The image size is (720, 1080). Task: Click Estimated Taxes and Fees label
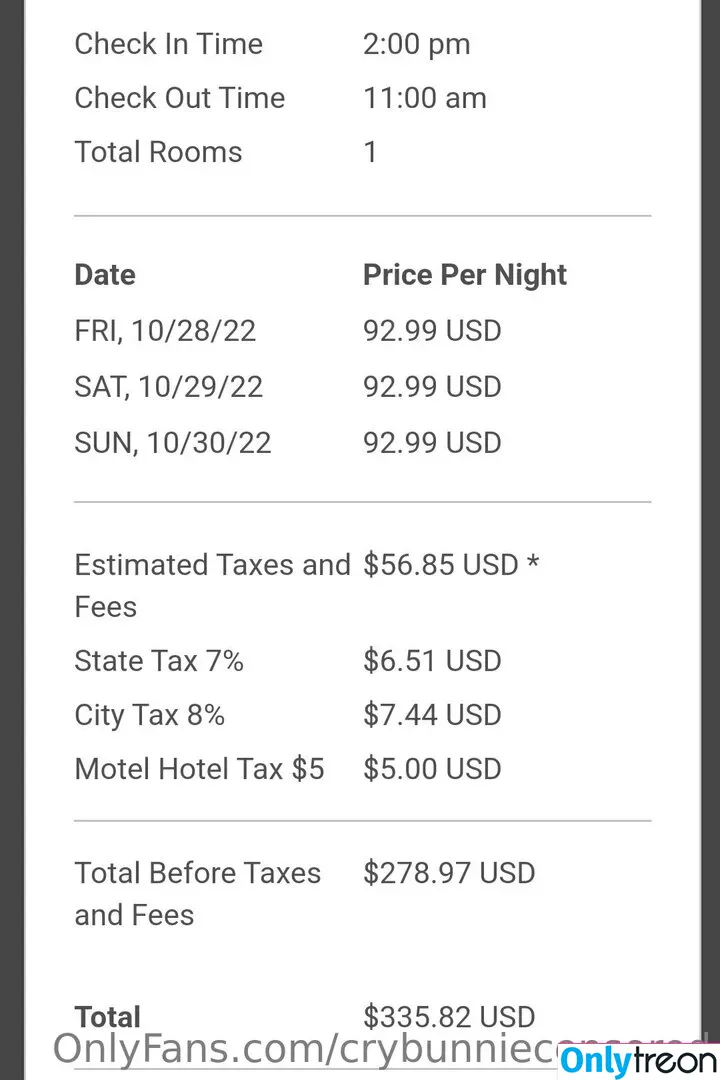point(213,585)
